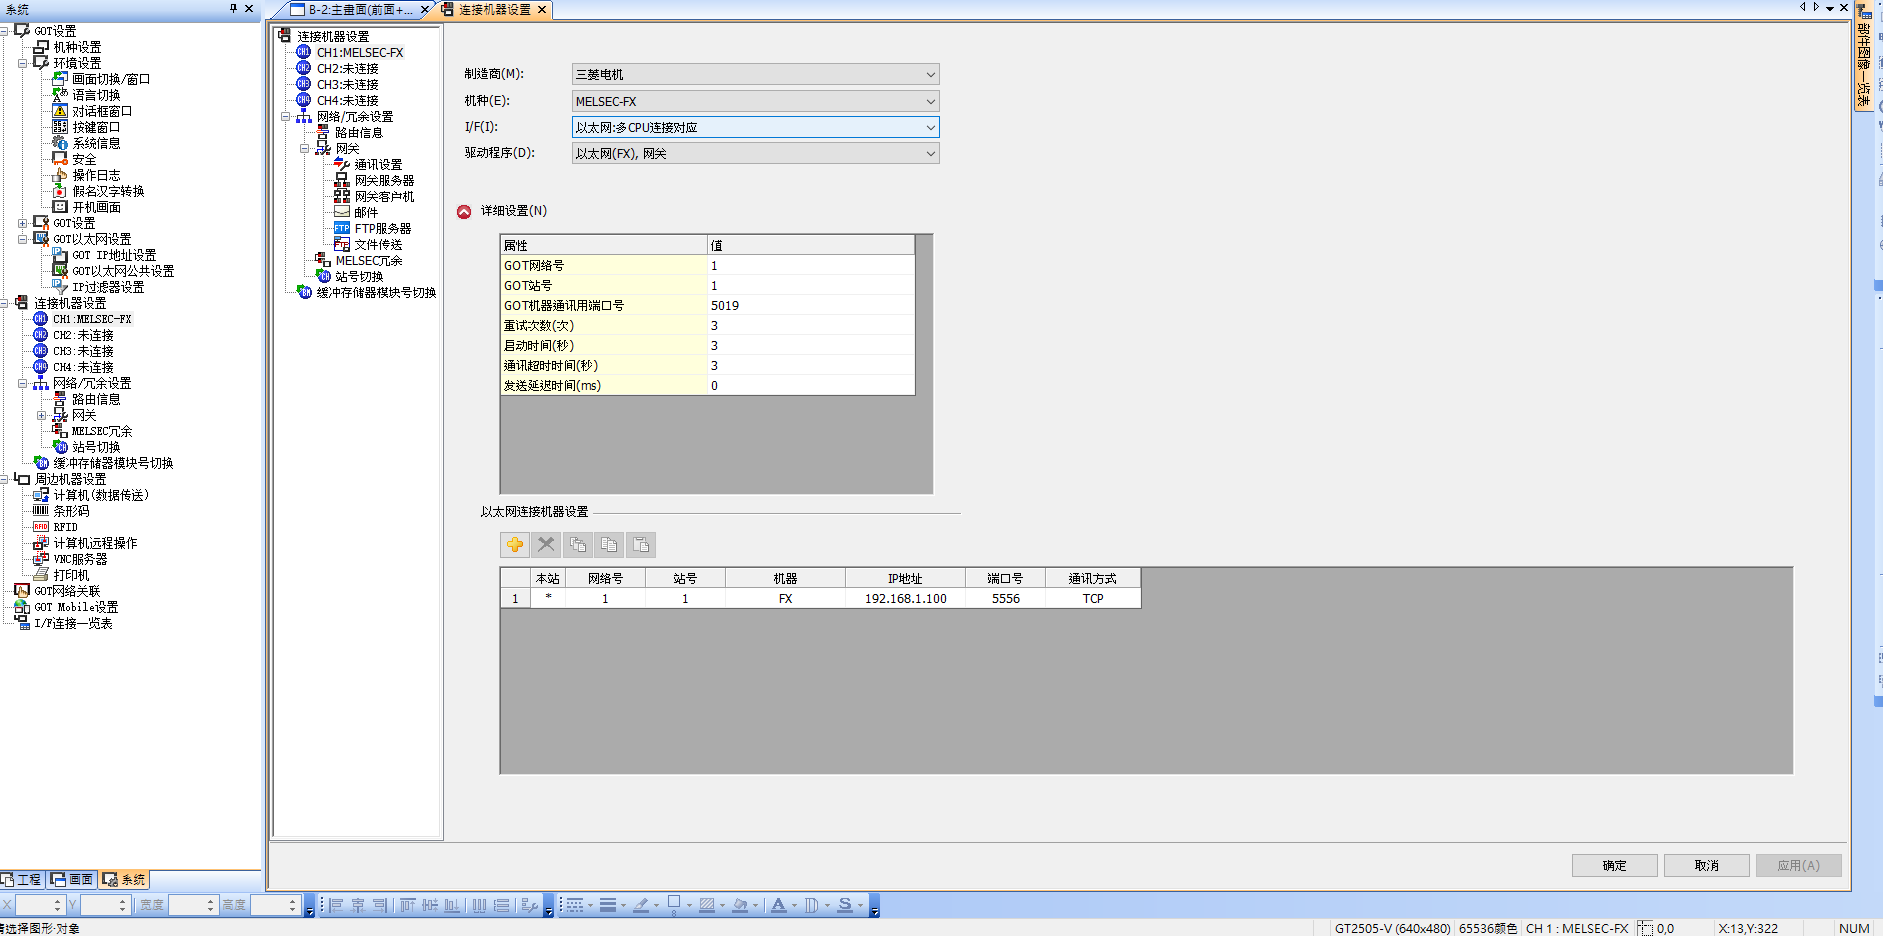Screen dimensions: 1883x936
Task: Select CH1:MELSEC-FX in the dialog tree
Action: pyautogui.click(x=360, y=53)
